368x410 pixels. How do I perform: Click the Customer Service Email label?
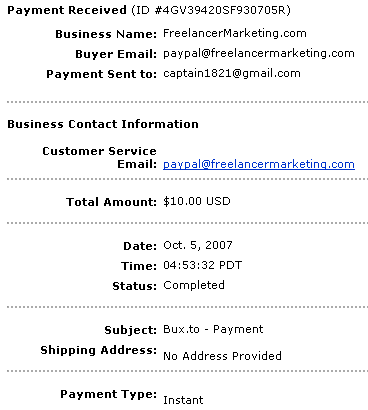tap(99, 158)
